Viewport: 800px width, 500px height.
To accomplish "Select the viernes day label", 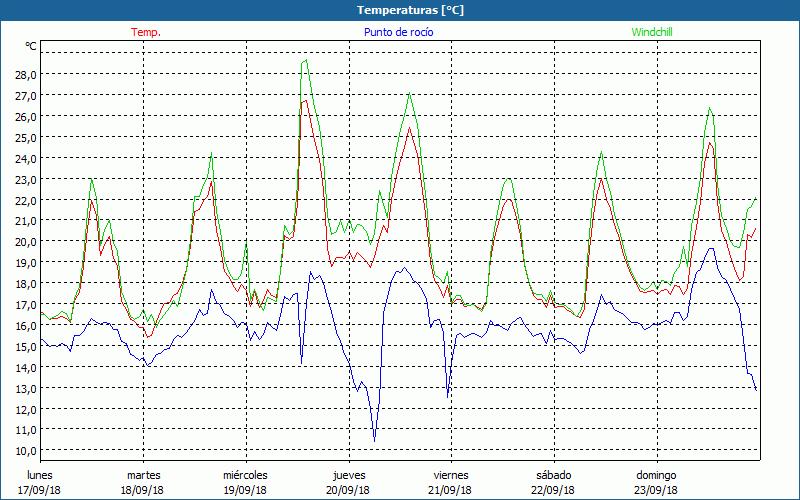I will pos(451,474).
